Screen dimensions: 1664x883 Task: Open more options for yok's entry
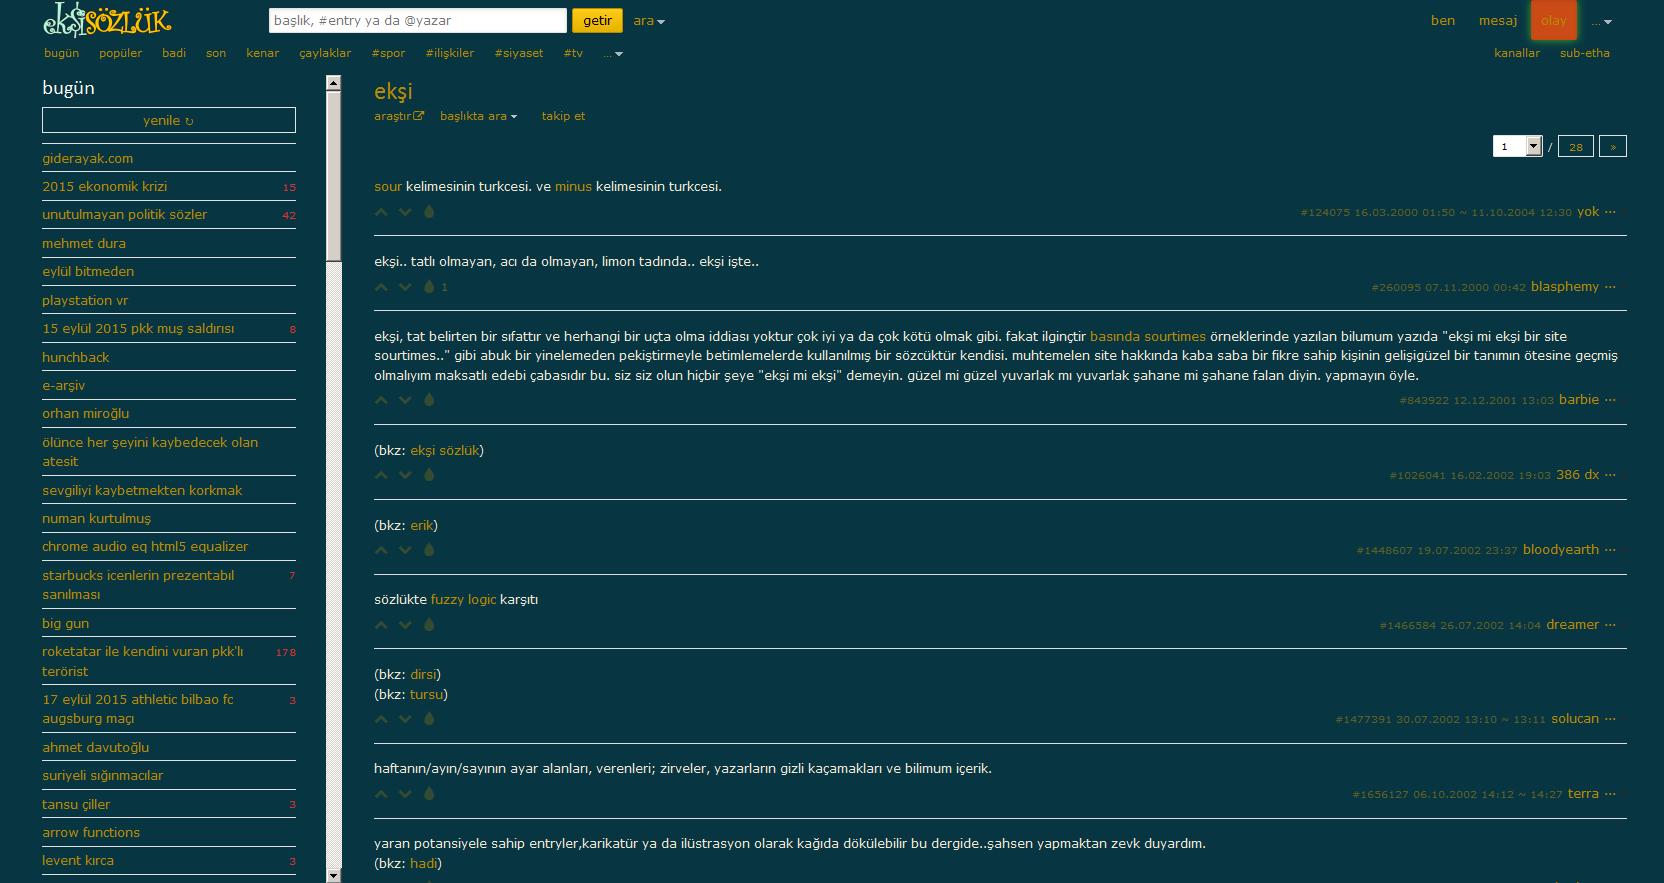pos(1610,212)
